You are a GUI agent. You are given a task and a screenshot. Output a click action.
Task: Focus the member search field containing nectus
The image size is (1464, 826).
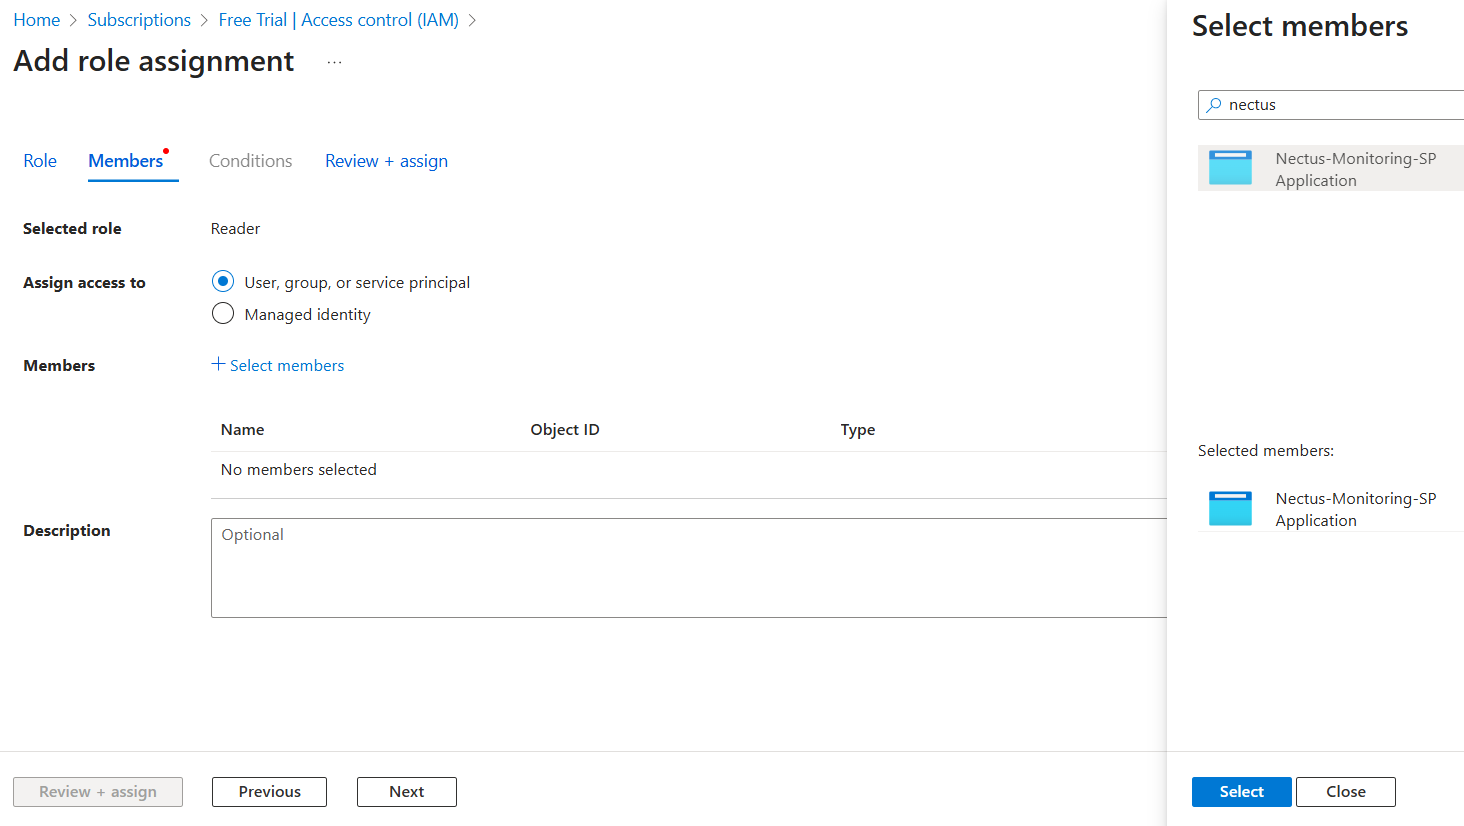[1340, 105]
